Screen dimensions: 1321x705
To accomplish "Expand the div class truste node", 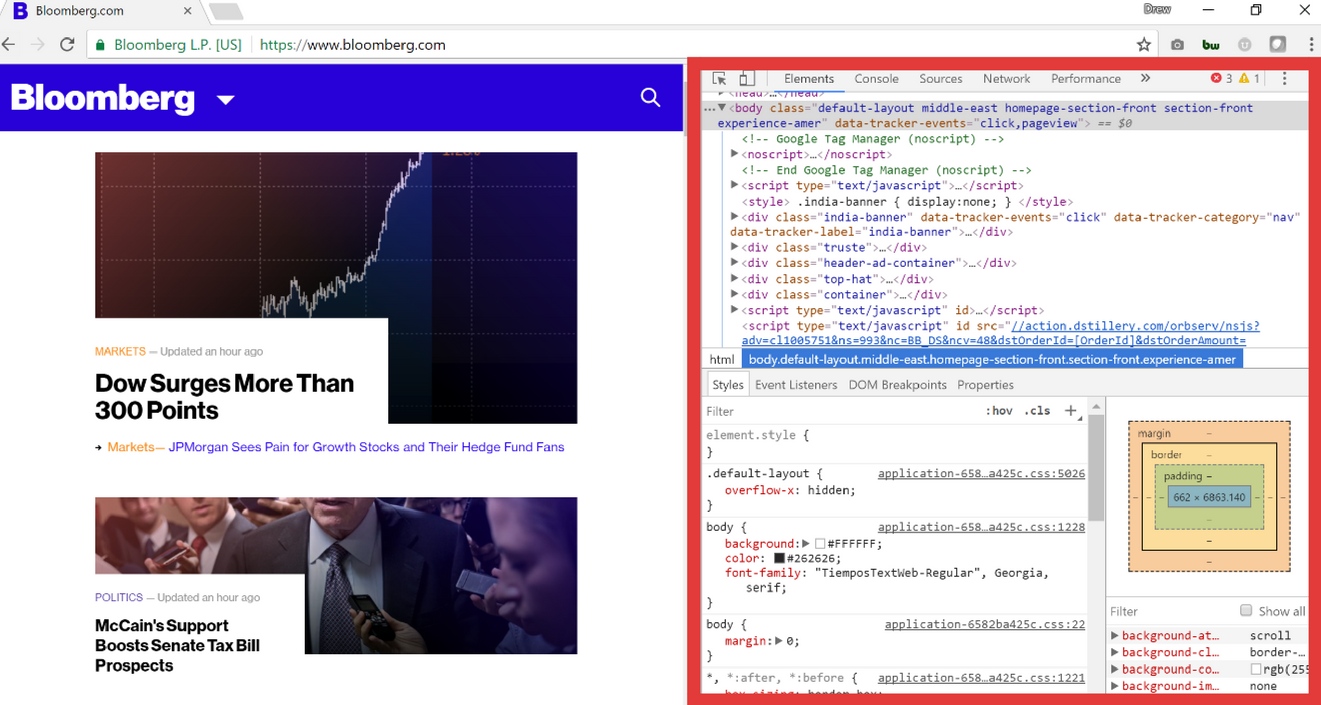I will (x=735, y=247).
